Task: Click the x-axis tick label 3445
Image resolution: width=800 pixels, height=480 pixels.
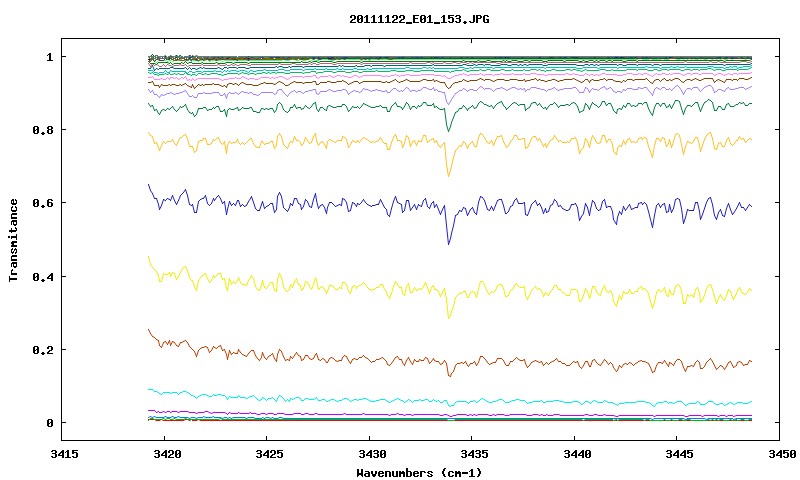Action: click(x=680, y=454)
